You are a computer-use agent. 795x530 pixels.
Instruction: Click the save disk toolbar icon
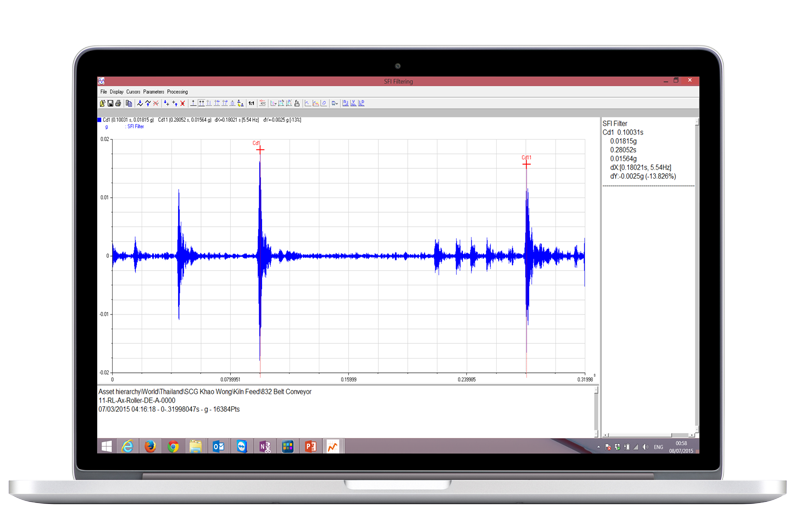[x=110, y=103]
